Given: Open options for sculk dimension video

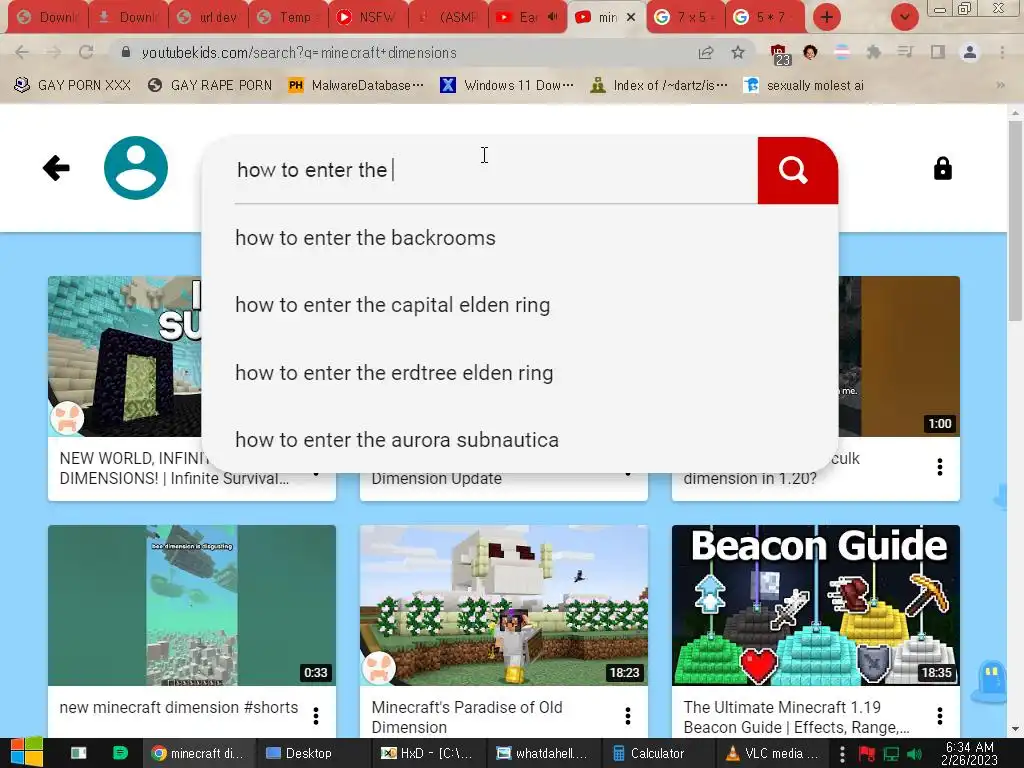Looking at the screenshot, I should coord(940,466).
